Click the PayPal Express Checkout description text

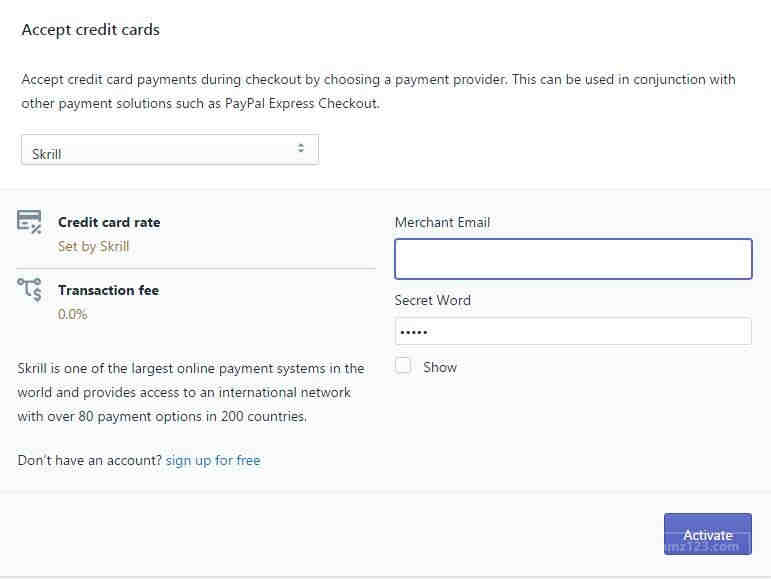point(379,91)
